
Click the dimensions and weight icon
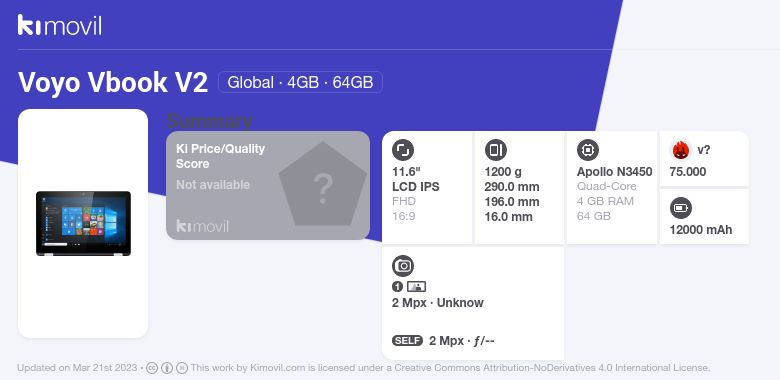[x=495, y=150]
